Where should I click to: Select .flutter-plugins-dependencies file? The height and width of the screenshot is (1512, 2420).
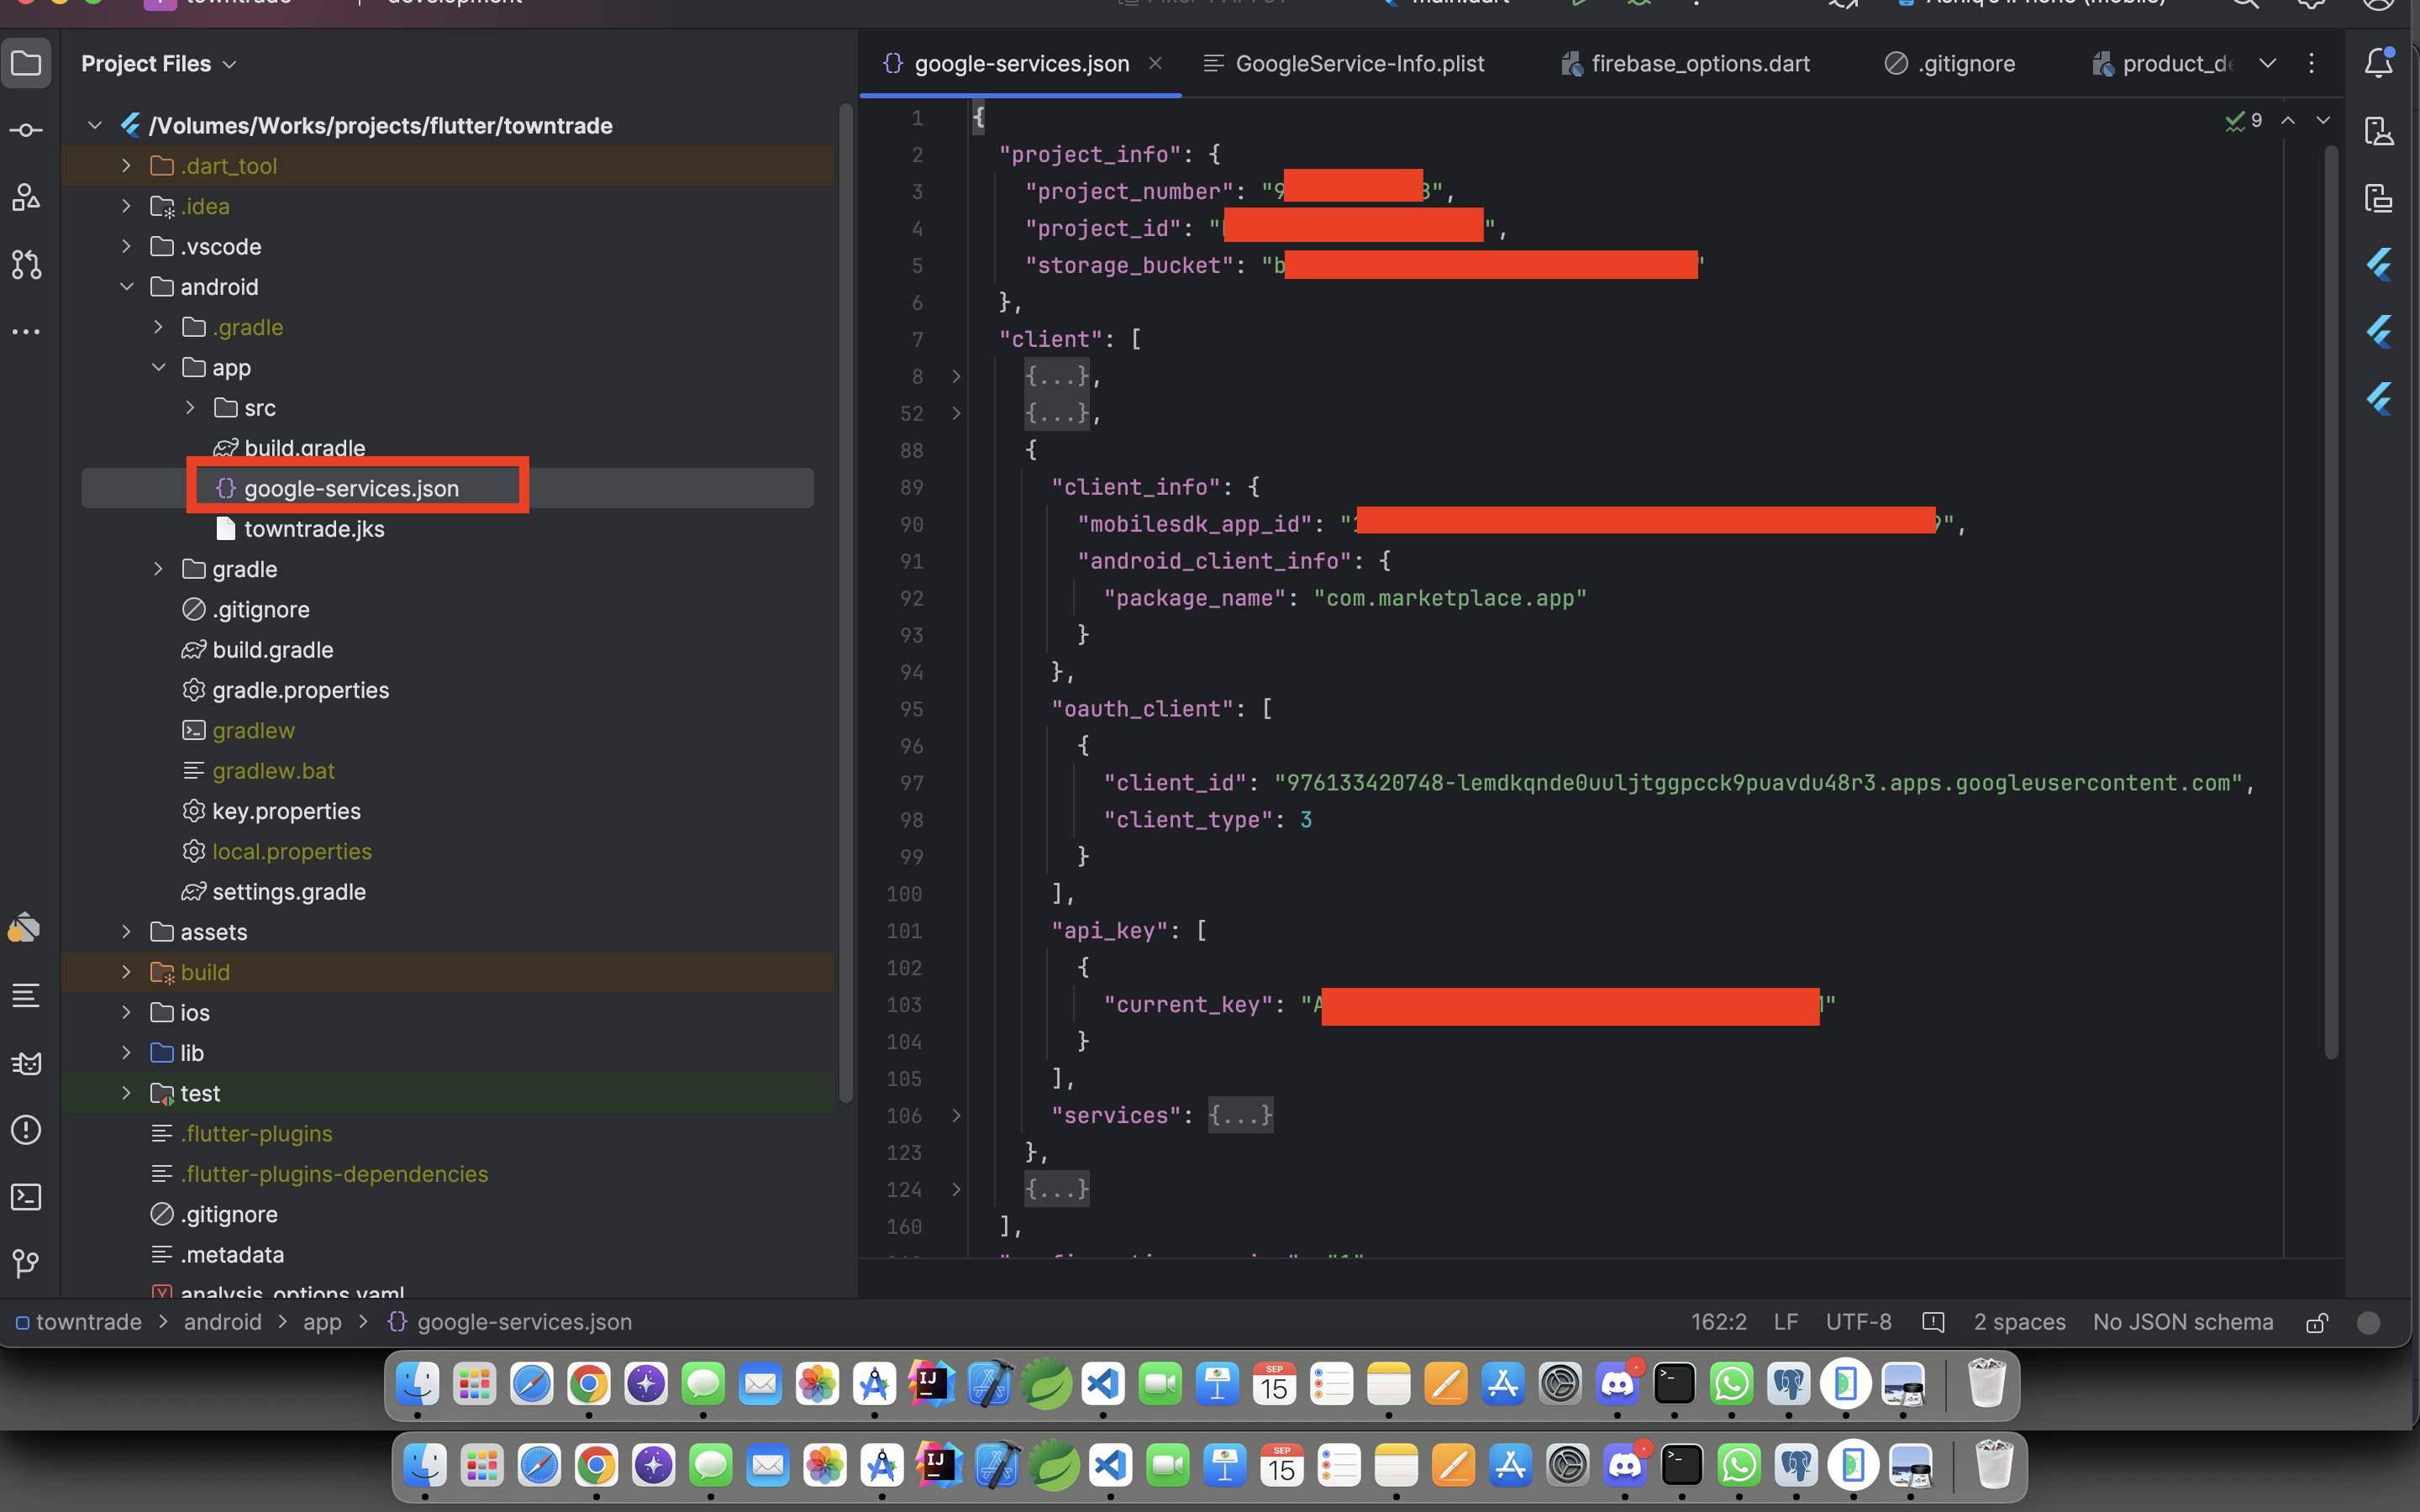pos(334,1174)
